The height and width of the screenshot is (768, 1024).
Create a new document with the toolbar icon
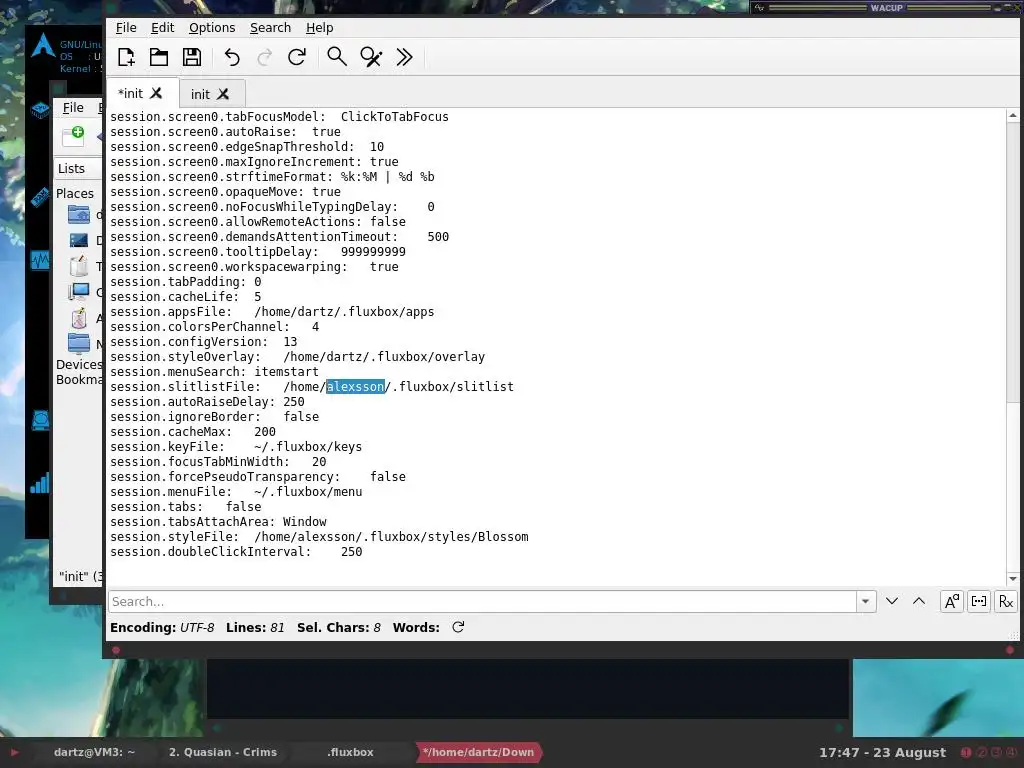[126, 57]
